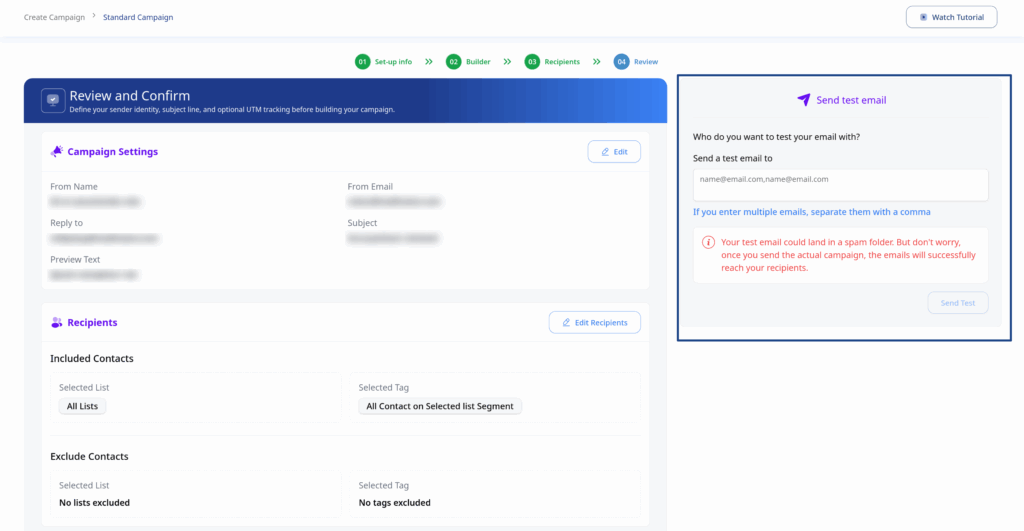Go to the Builder step
Image resolution: width=1024 pixels, height=531 pixels.
pyautogui.click(x=478, y=62)
